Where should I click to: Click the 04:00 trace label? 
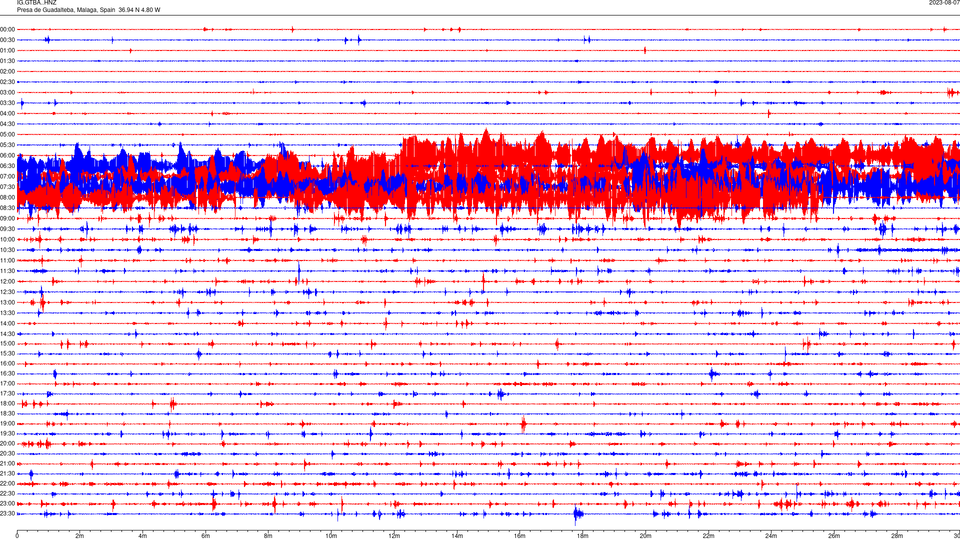point(7,113)
